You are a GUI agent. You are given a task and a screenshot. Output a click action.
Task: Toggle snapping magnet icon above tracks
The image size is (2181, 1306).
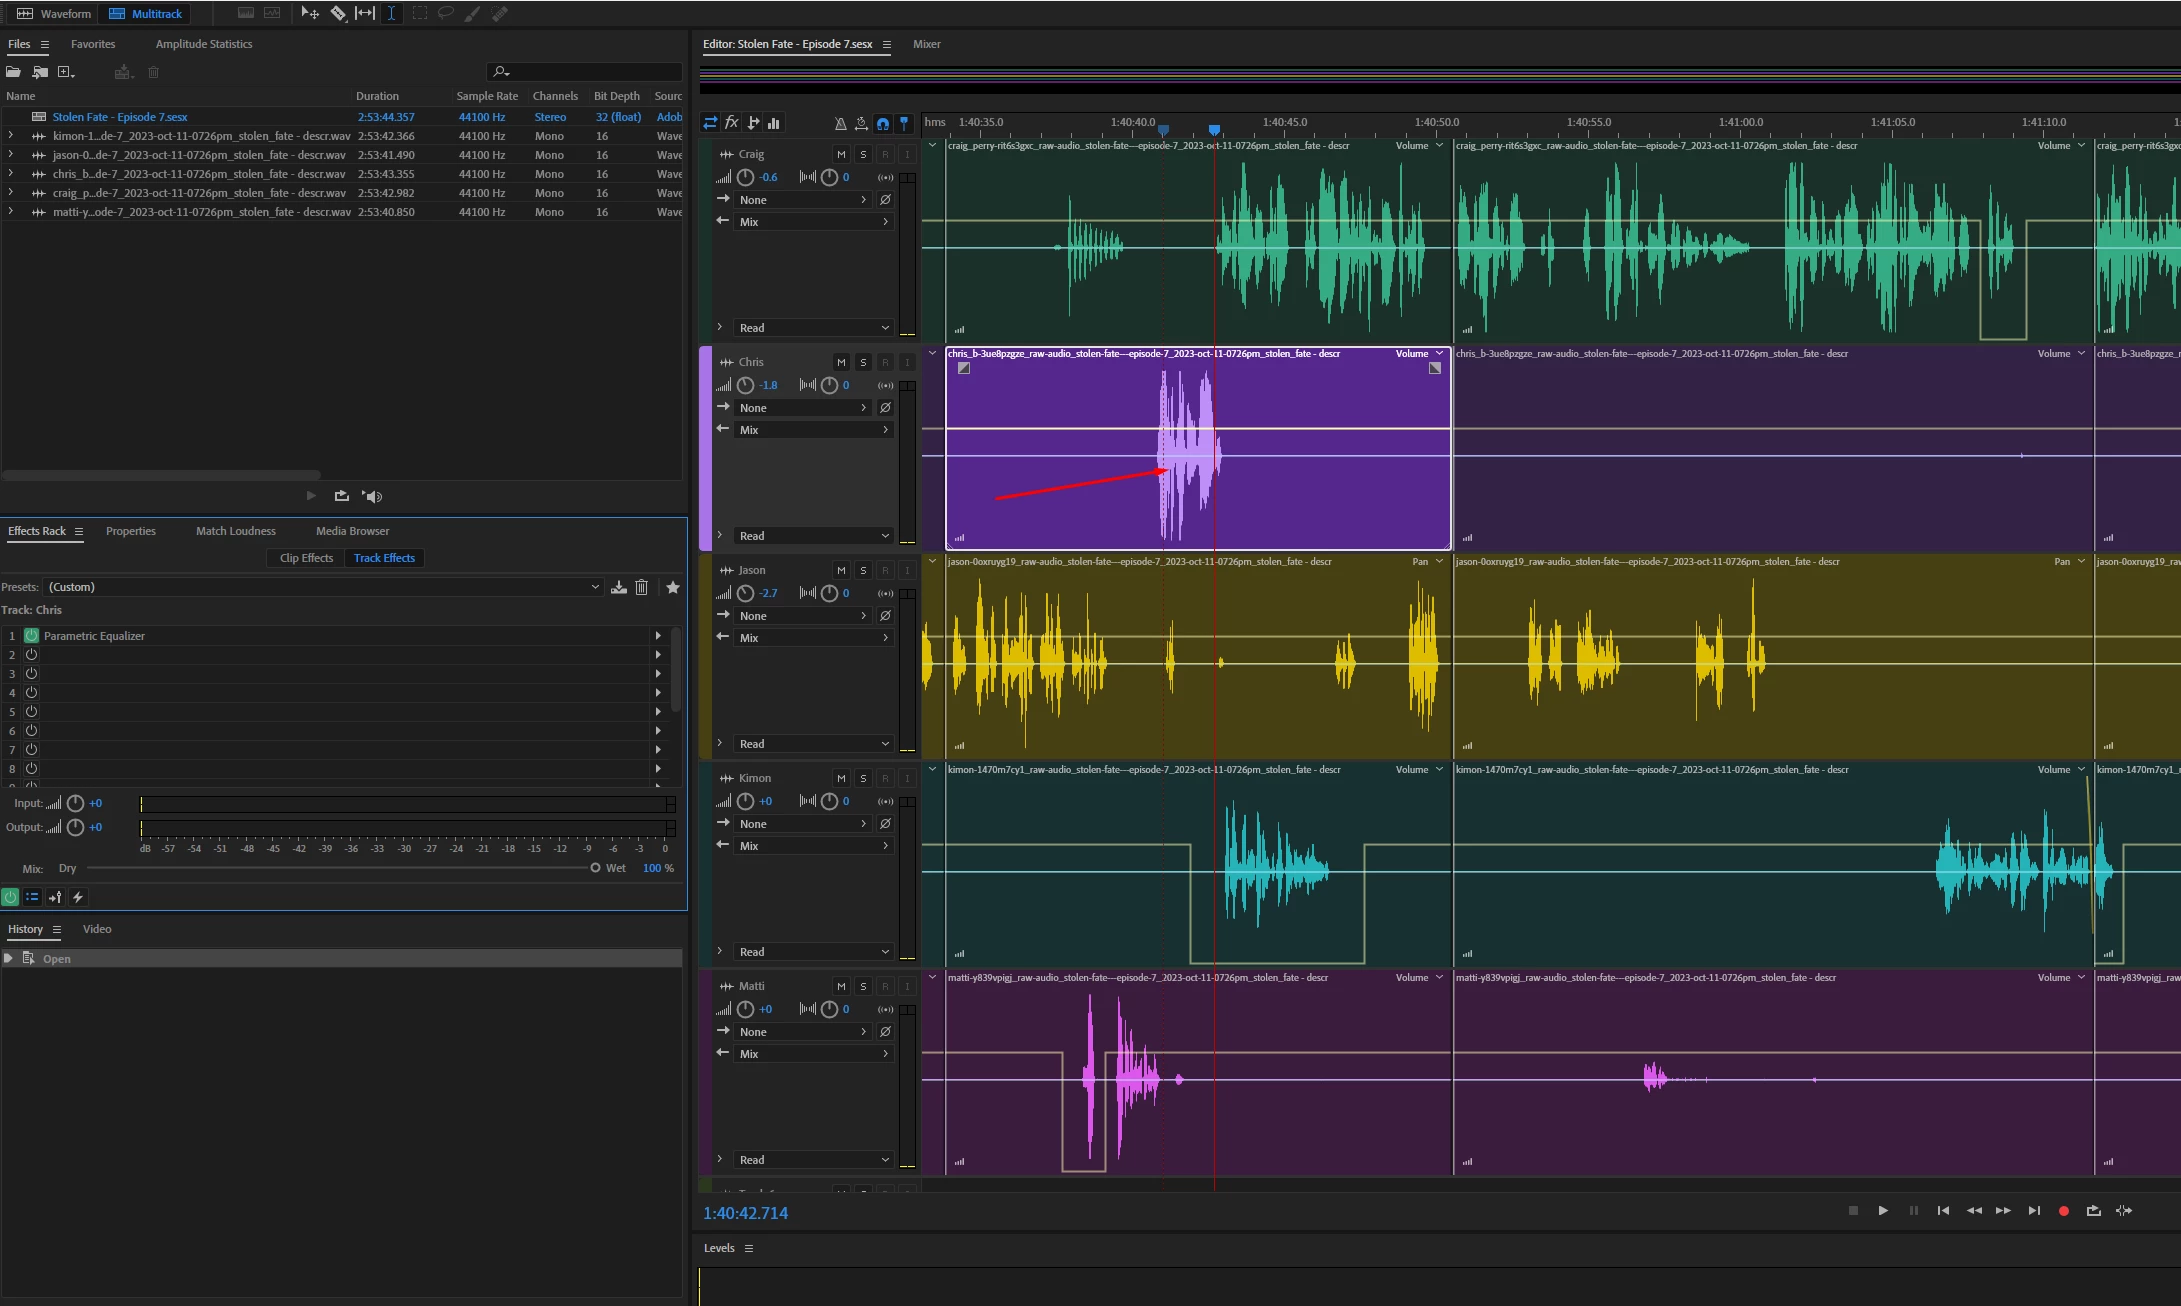point(883,123)
